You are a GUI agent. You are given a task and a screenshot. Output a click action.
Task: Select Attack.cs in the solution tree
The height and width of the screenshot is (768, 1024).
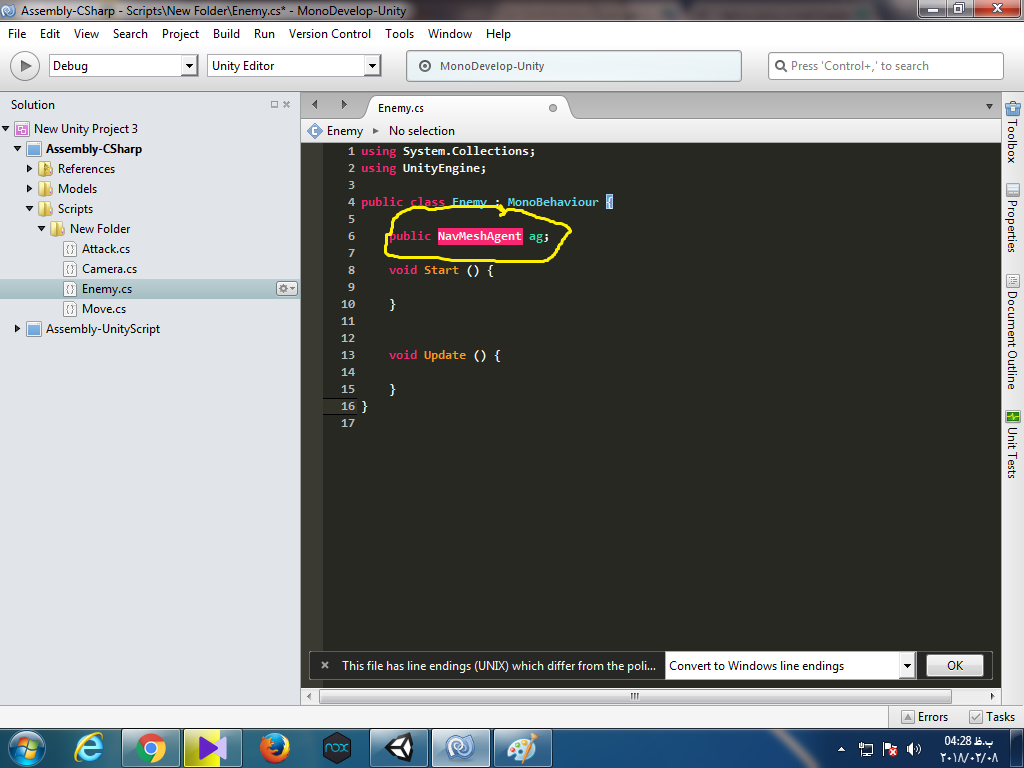(x=106, y=249)
